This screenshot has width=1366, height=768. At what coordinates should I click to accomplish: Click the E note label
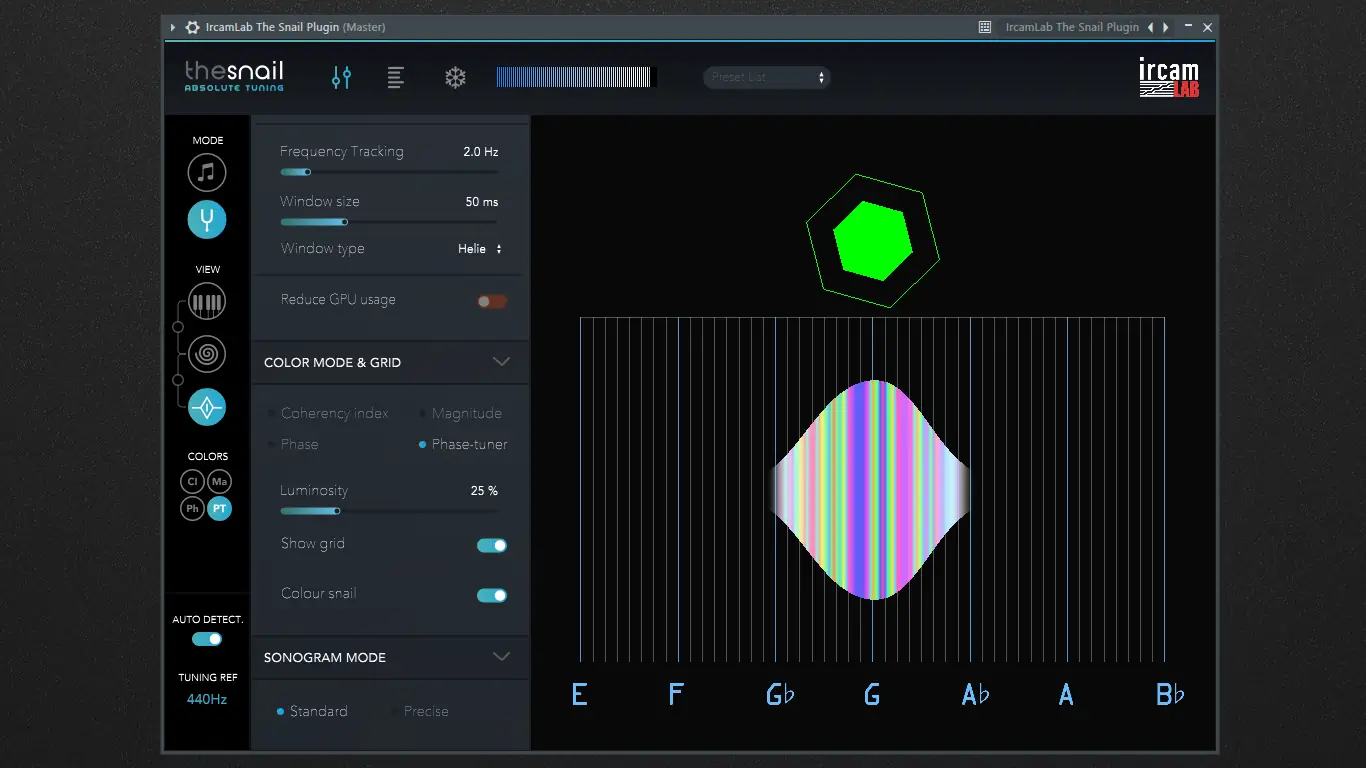579,694
